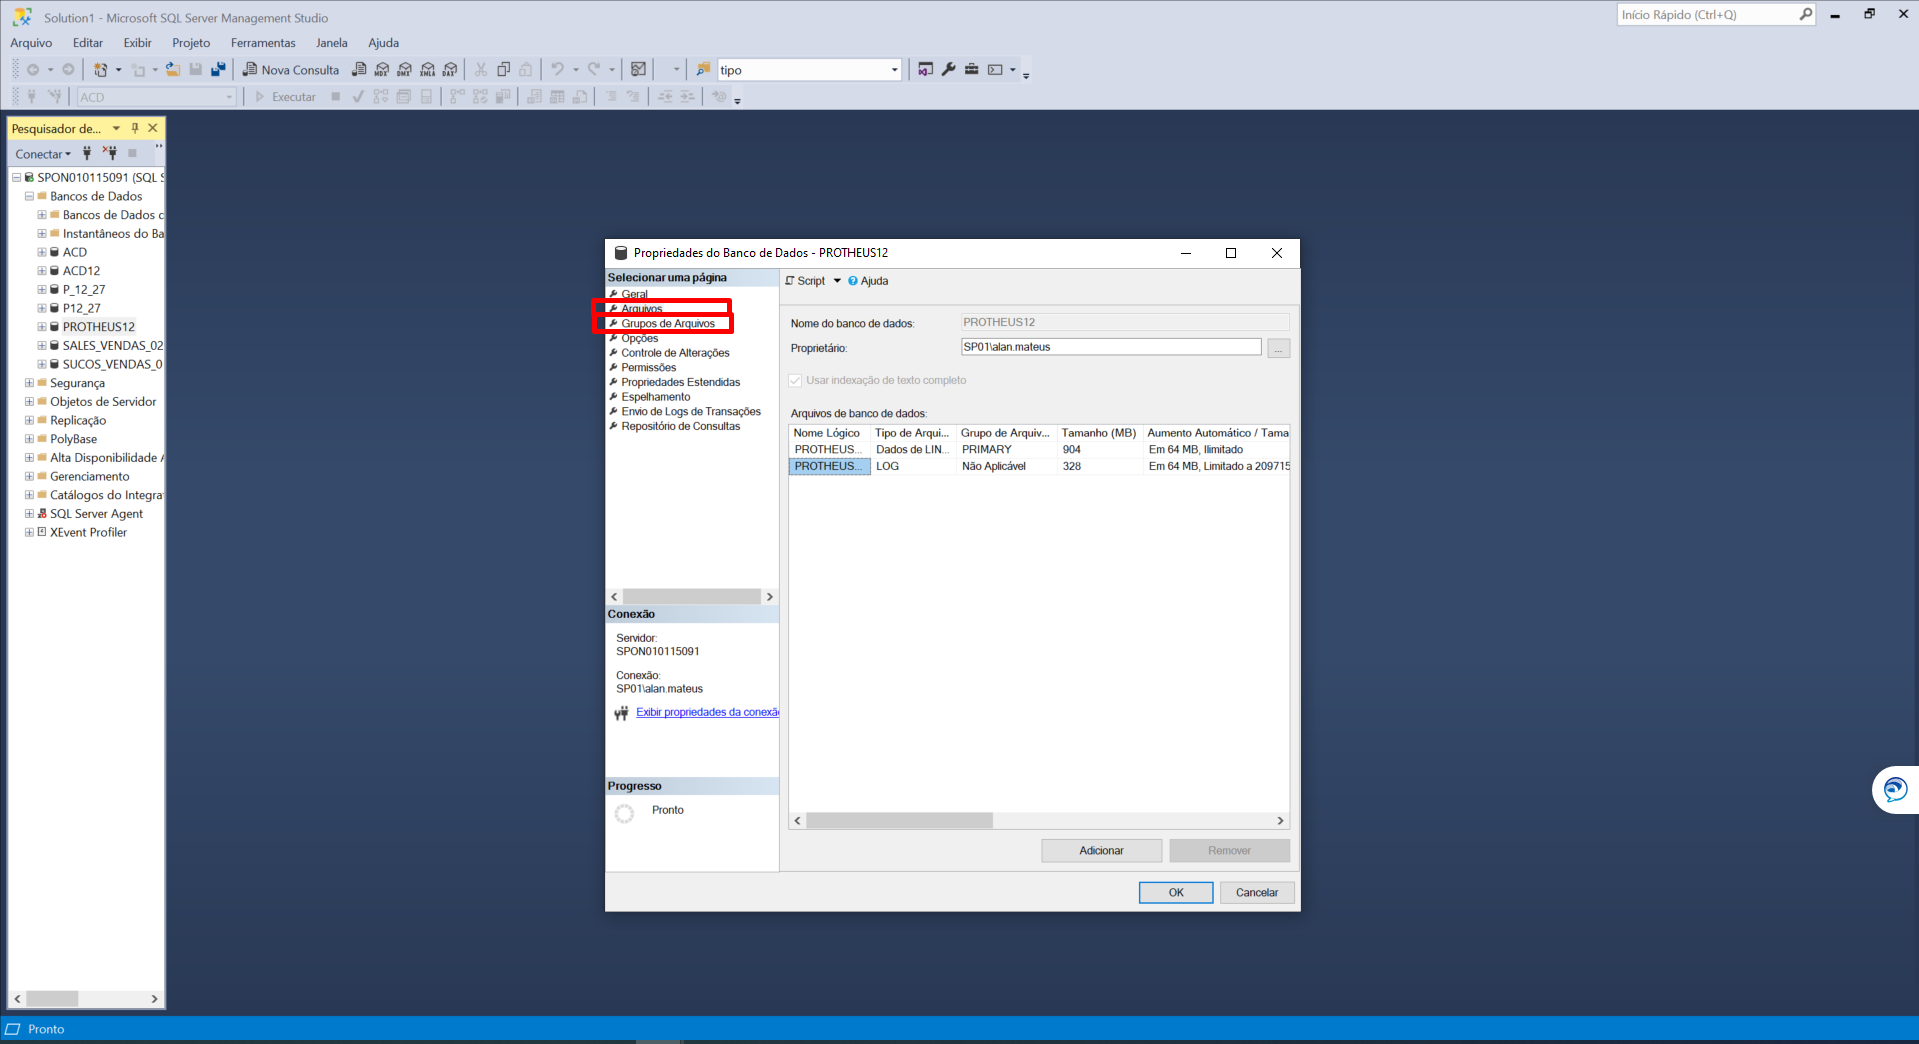
Task: Click Disconnect plug icon in Object Explorer
Action: (110, 153)
